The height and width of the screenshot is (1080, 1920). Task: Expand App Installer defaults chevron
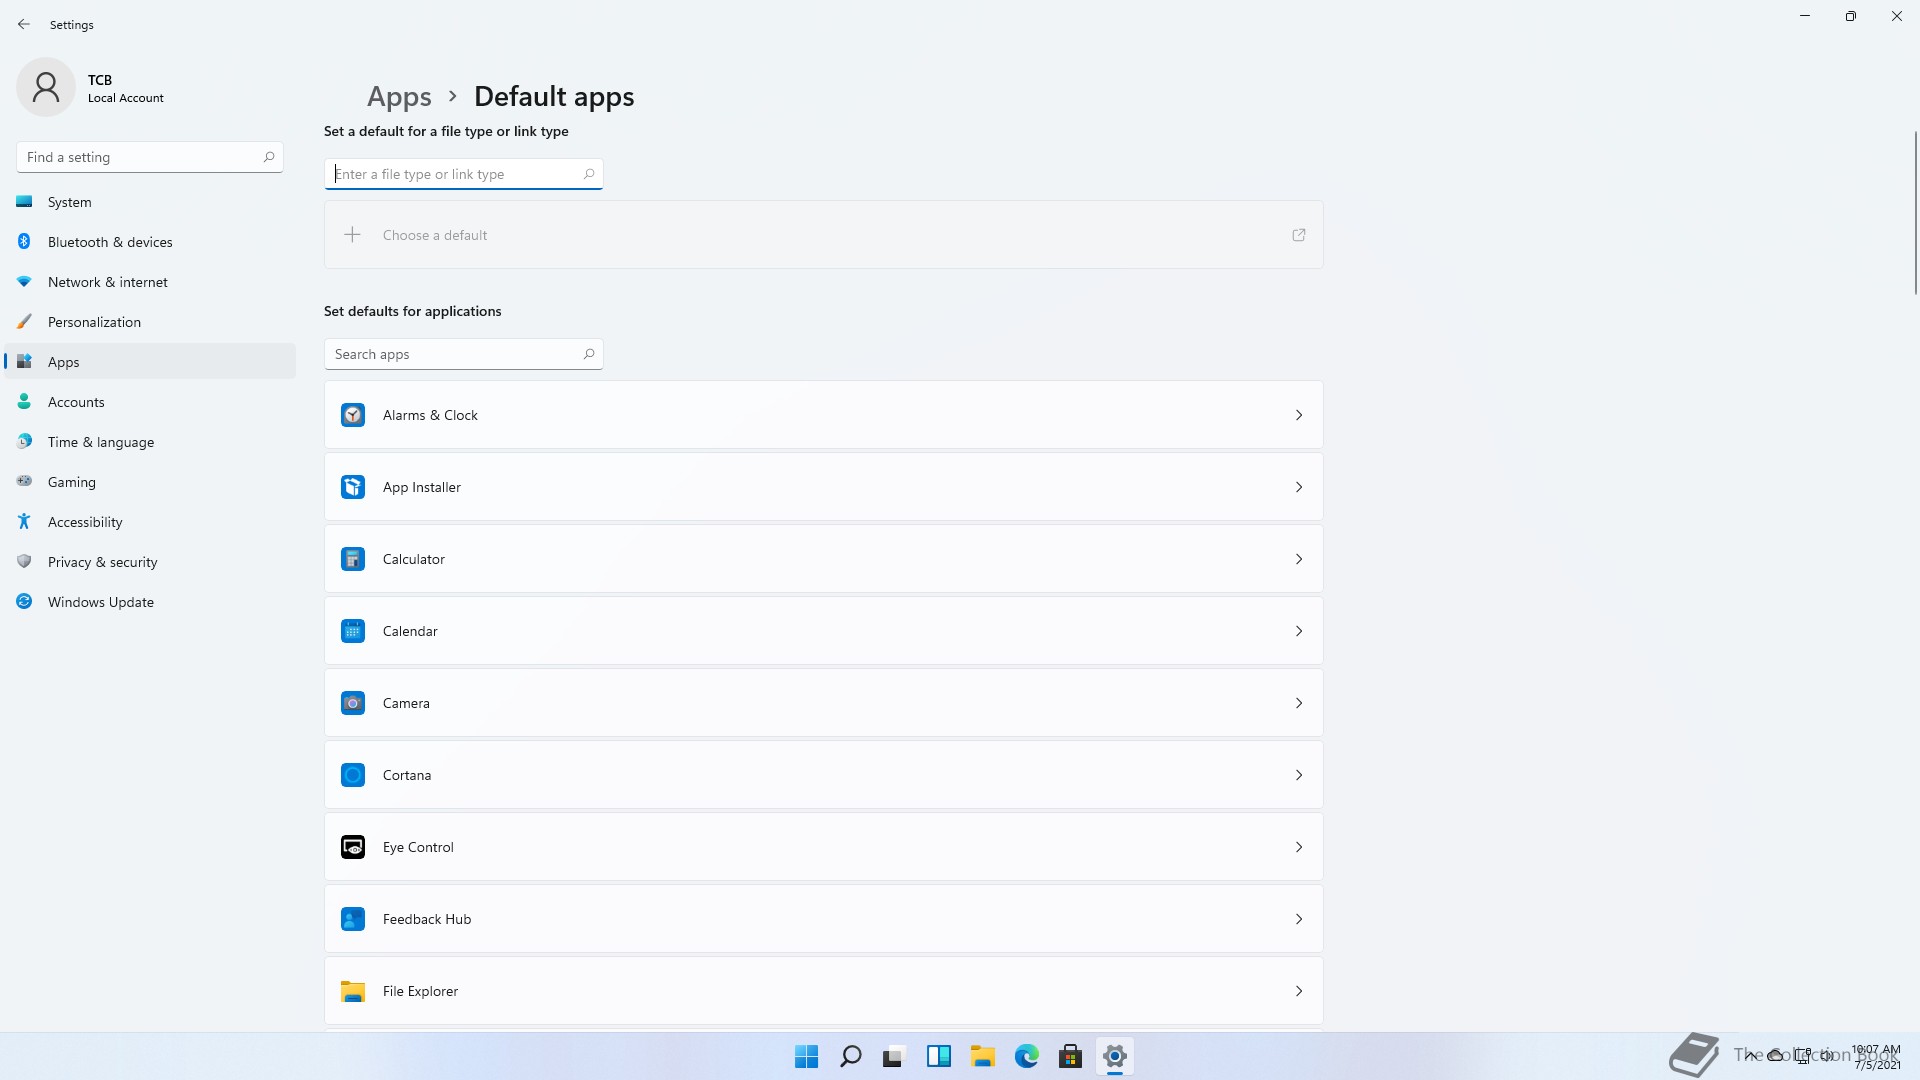click(1299, 487)
